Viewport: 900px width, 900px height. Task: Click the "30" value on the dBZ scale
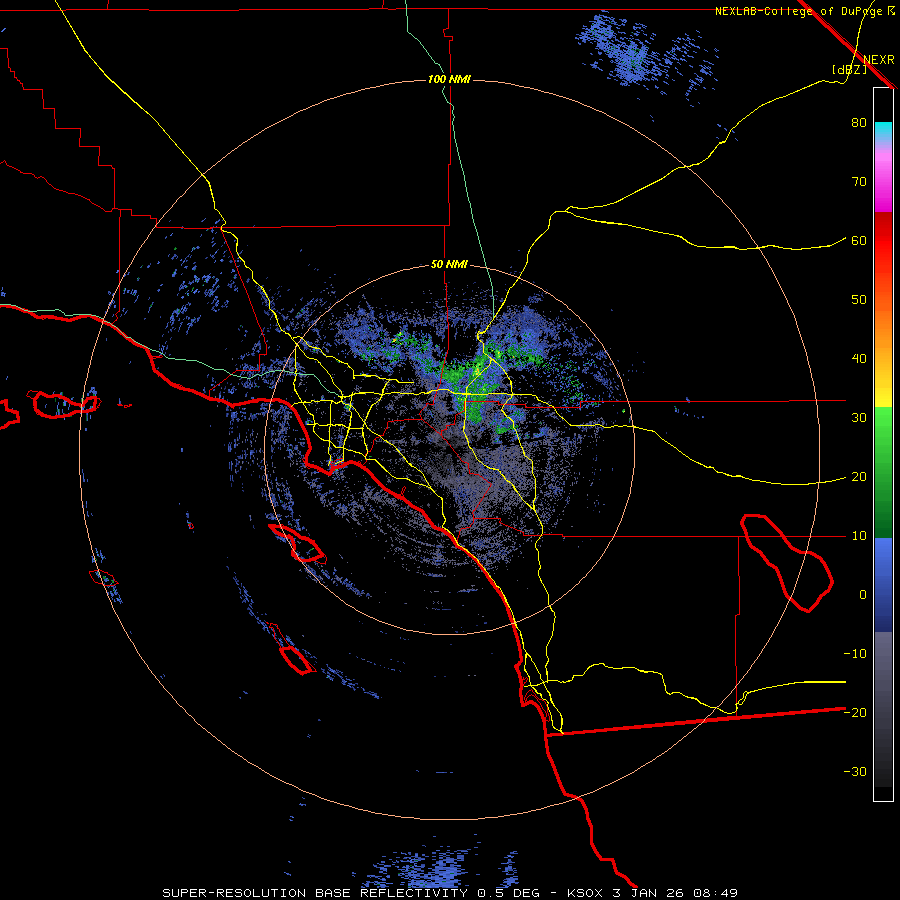point(859,418)
